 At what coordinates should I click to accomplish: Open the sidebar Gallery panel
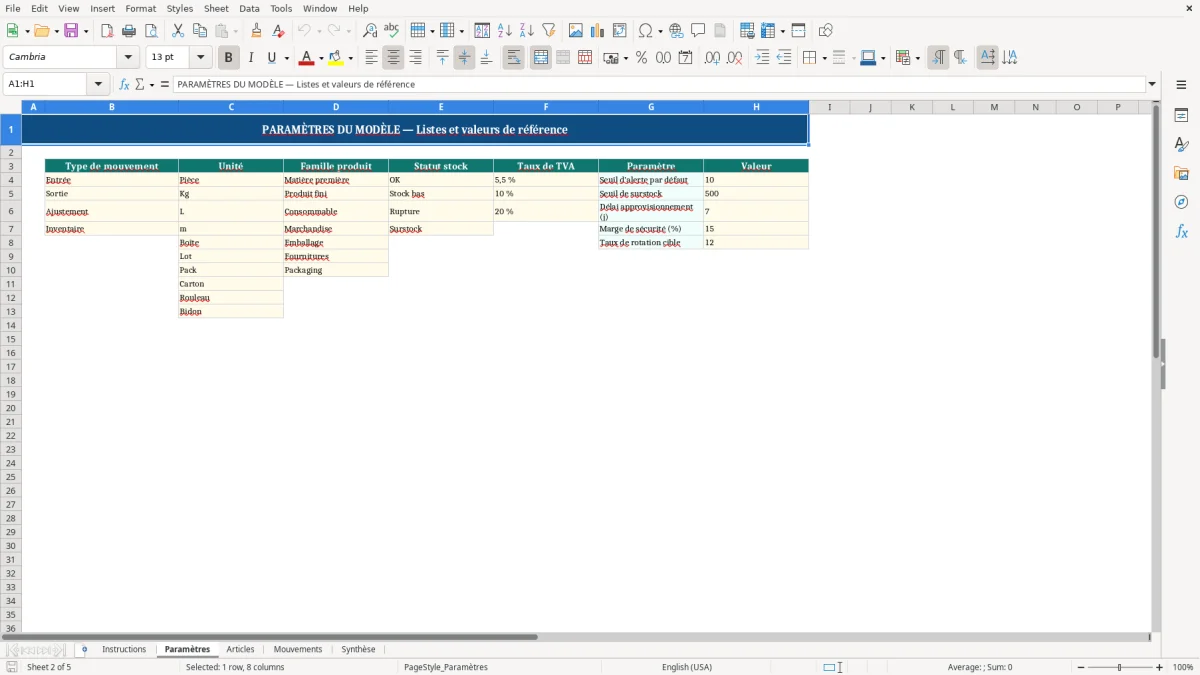[x=1181, y=173]
